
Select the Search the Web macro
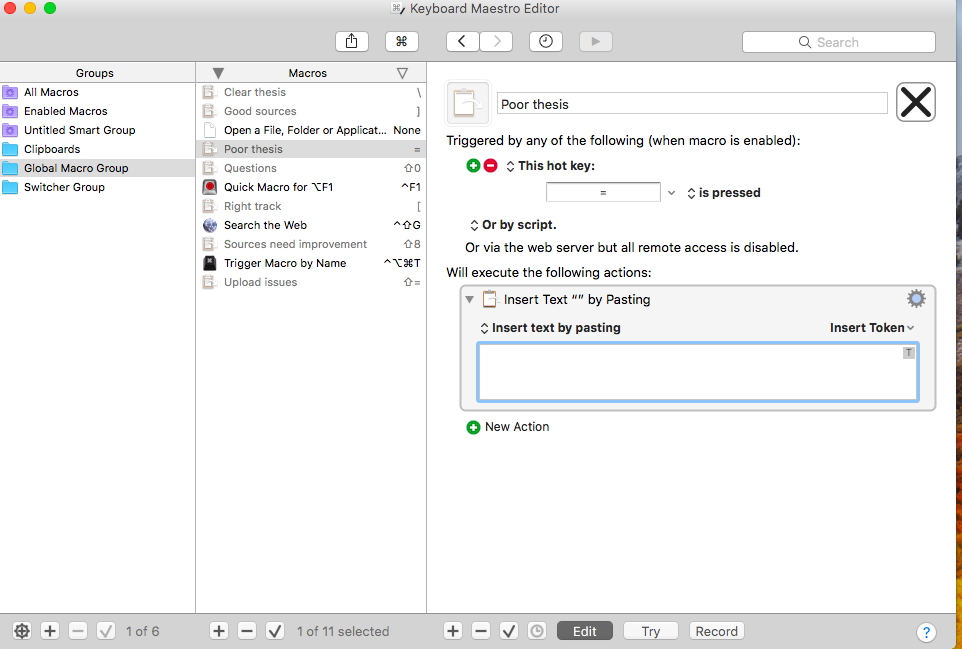pos(311,225)
